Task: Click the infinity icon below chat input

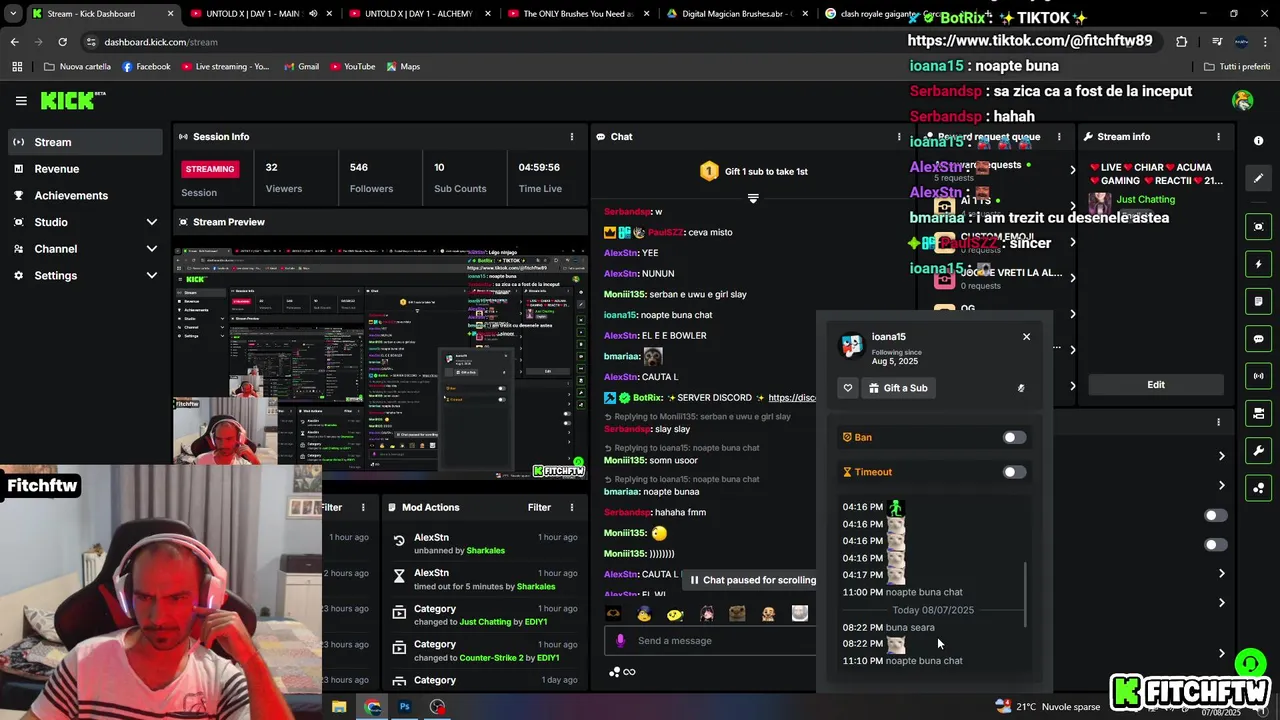Action: click(x=629, y=672)
